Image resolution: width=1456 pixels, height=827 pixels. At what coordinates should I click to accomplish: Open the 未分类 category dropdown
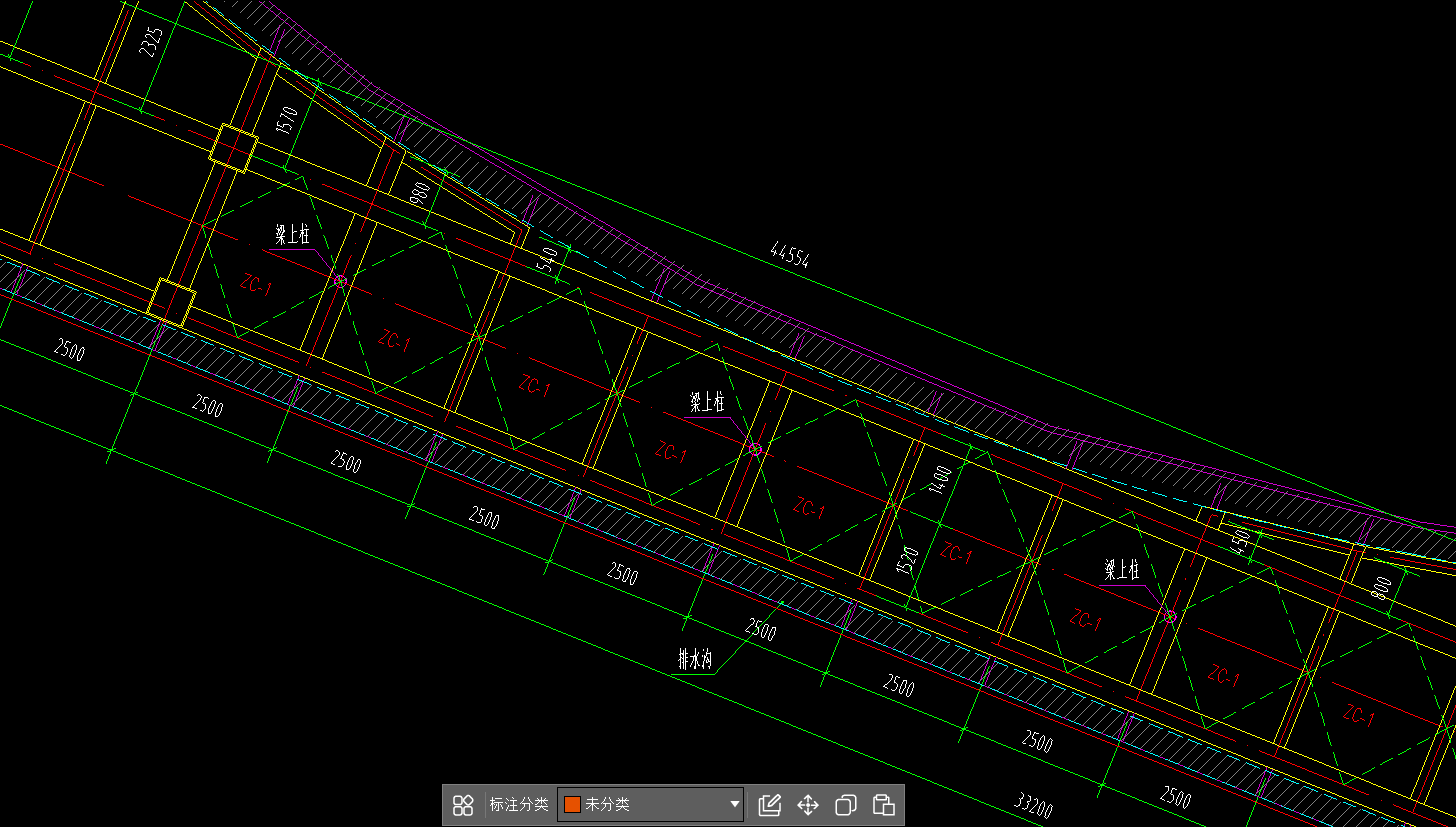tap(650, 805)
